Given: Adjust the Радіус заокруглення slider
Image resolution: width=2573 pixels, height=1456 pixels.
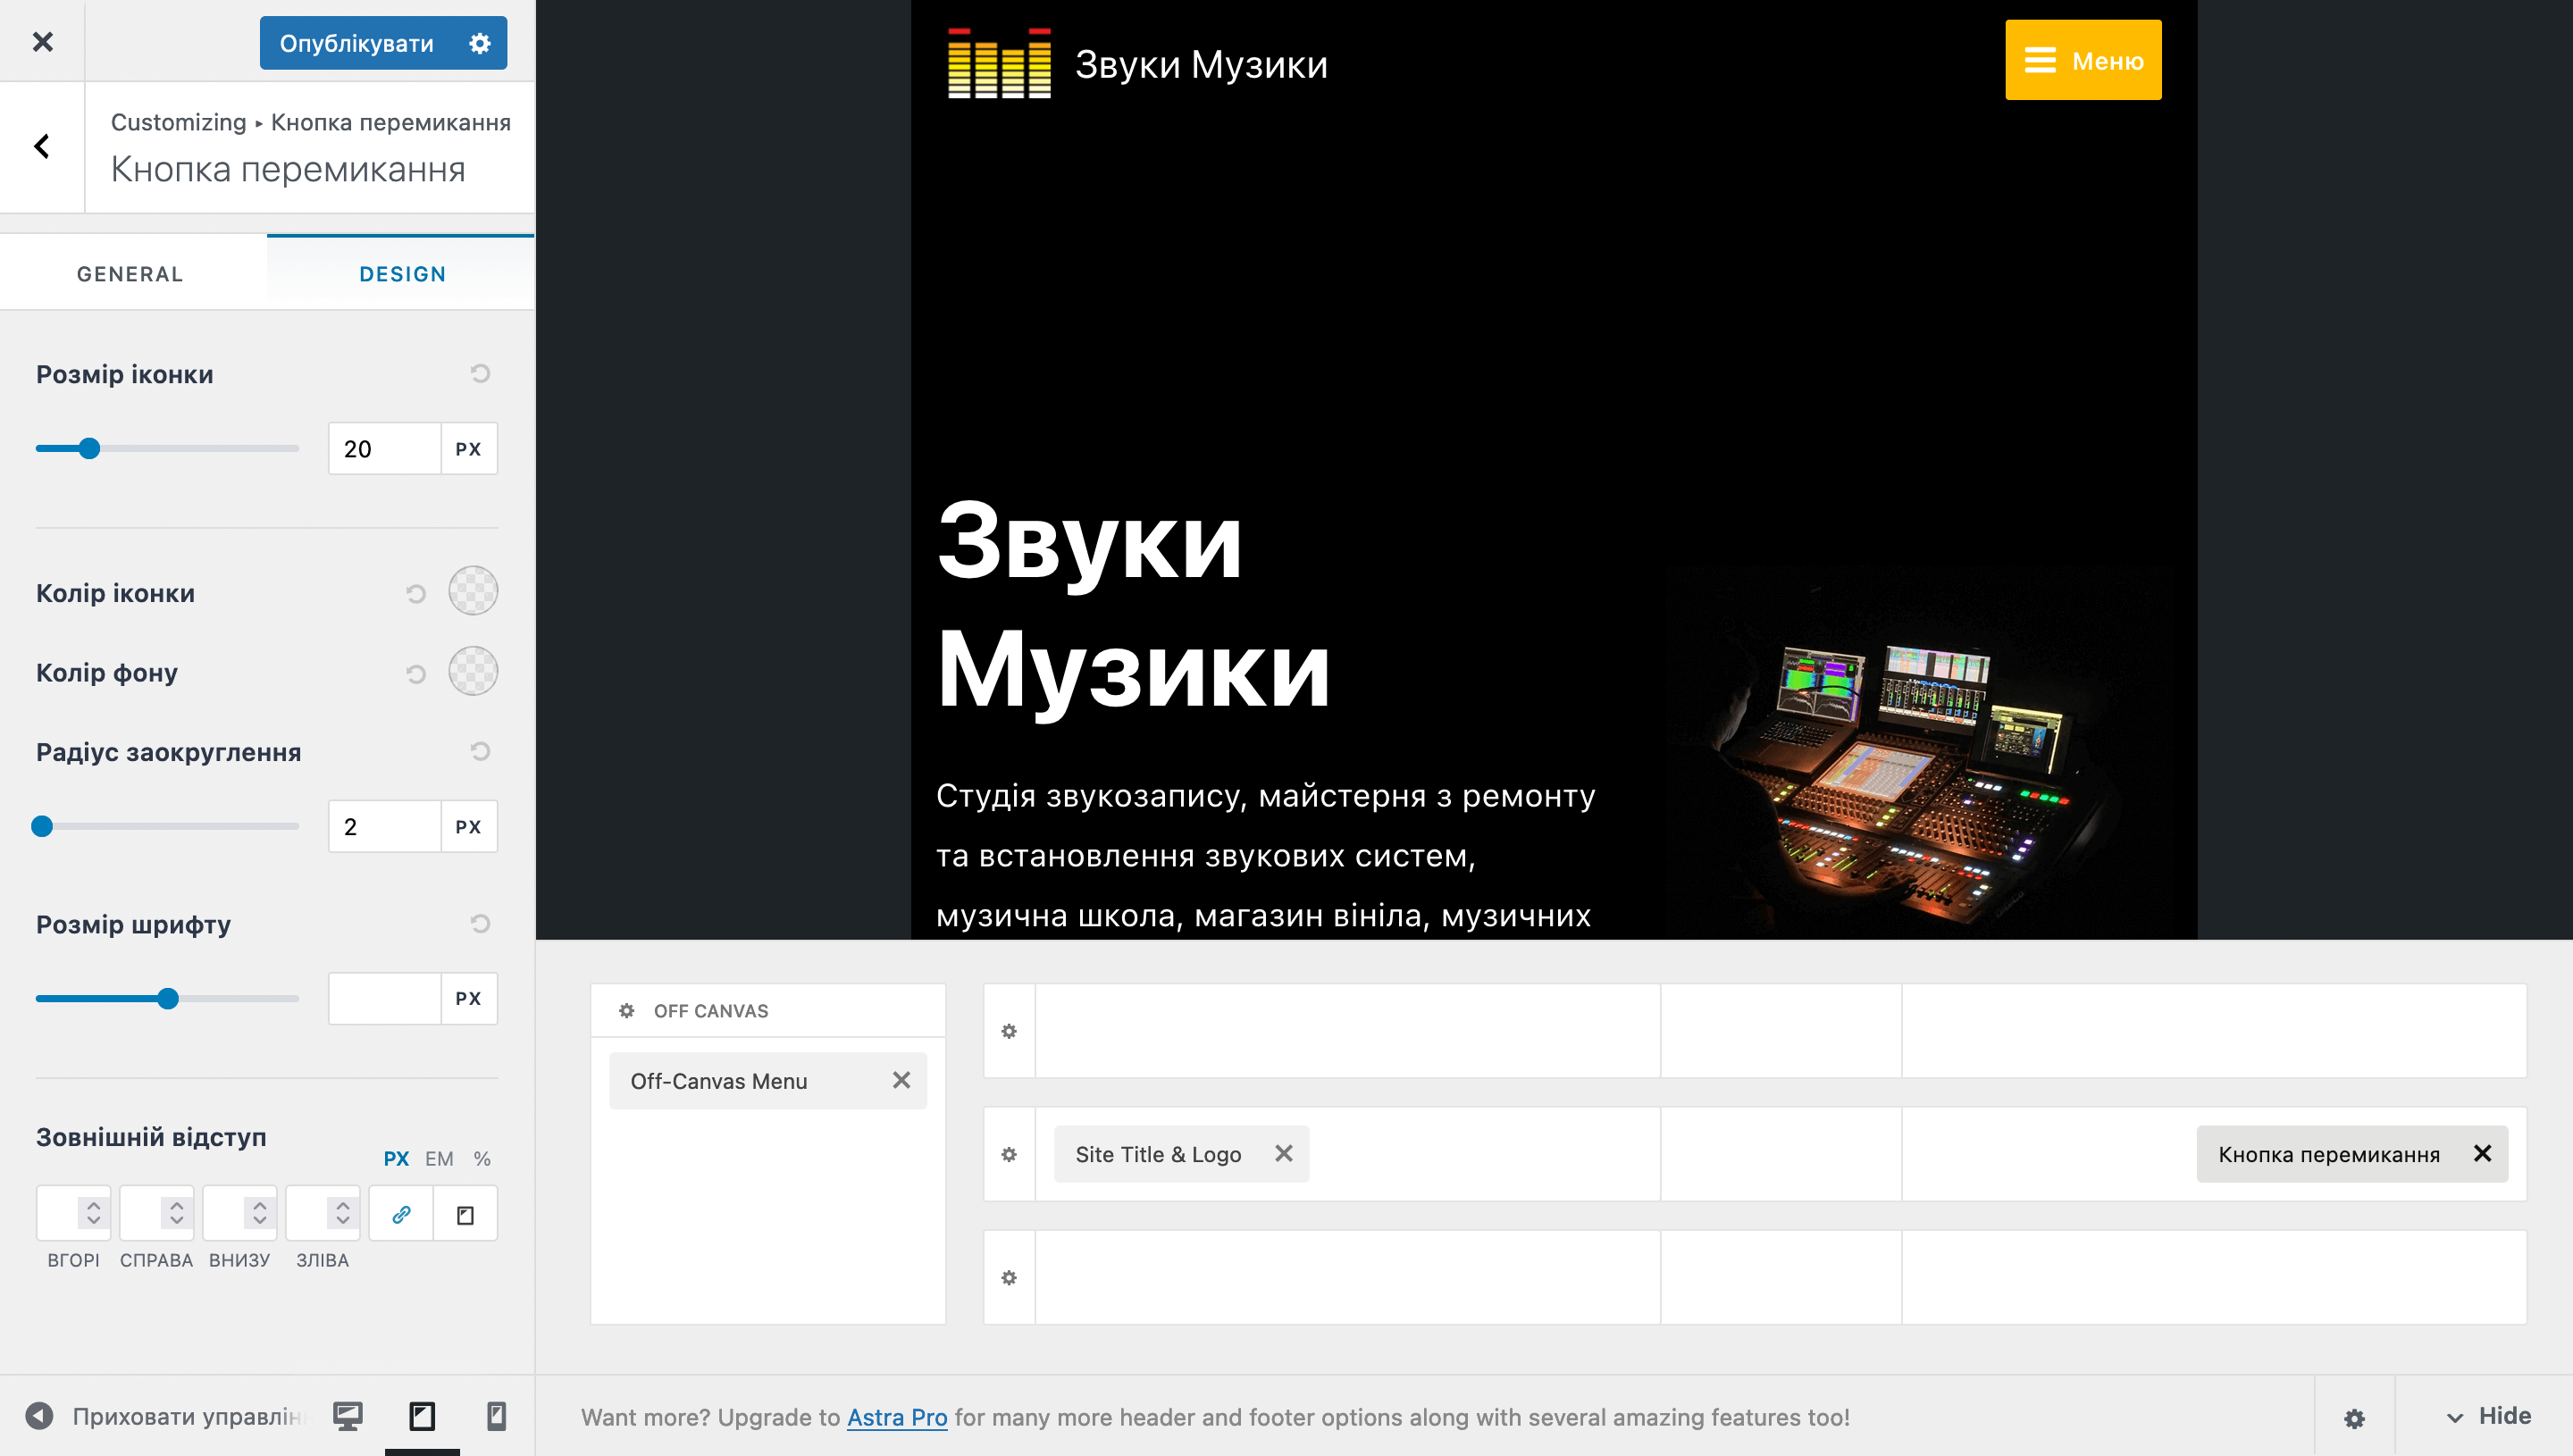Looking at the screenshot, I should point(42,826).
